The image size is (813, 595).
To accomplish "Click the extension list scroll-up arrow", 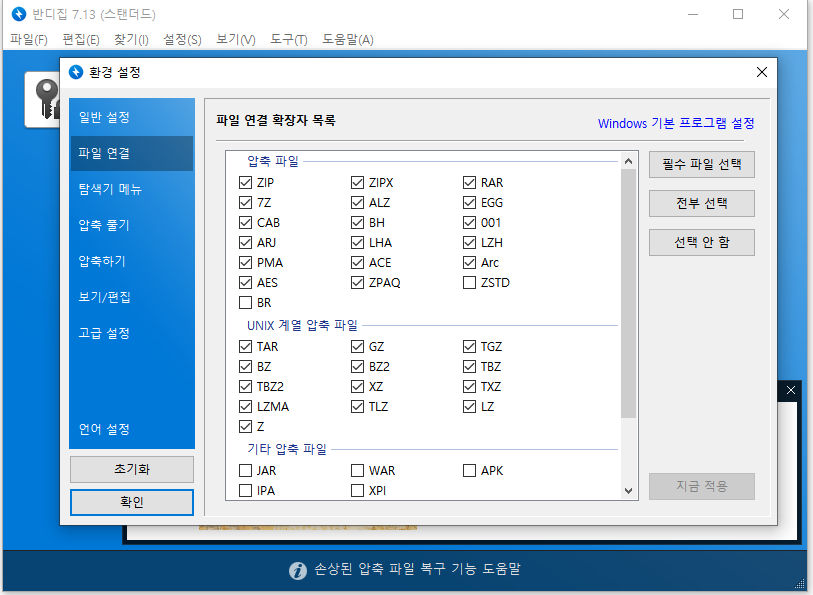I will point(628,161).
